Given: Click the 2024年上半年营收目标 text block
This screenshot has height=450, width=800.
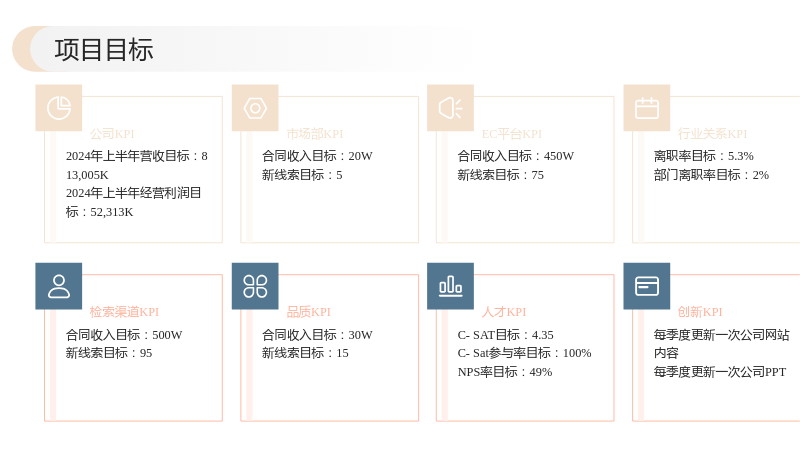Looking at the screenshot, I should coord(137,165).
